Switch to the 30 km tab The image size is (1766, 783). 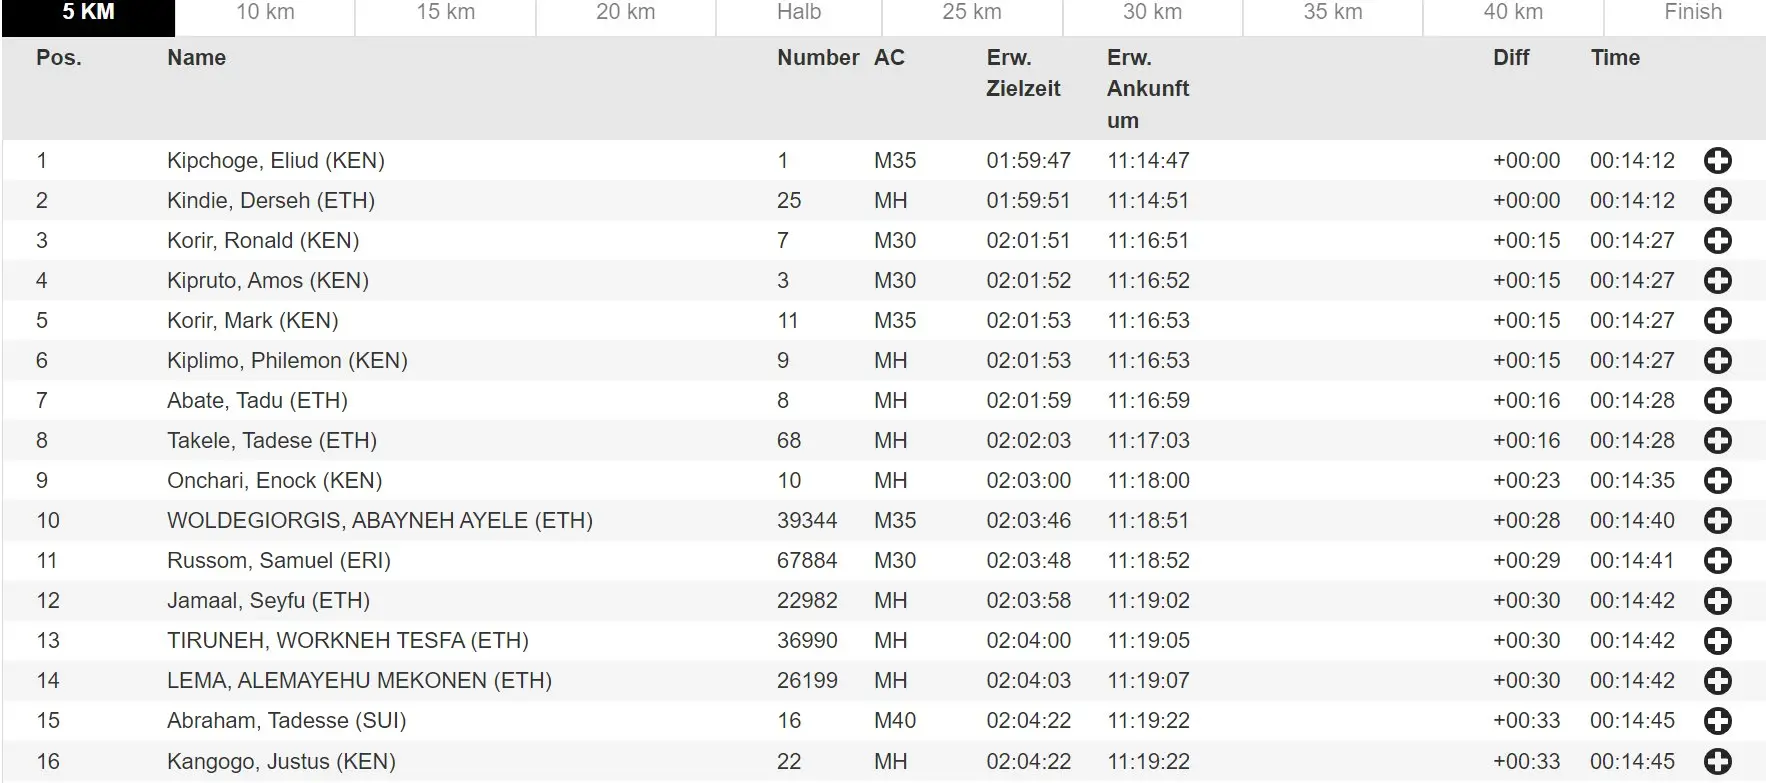click(x=1152, y=13)
